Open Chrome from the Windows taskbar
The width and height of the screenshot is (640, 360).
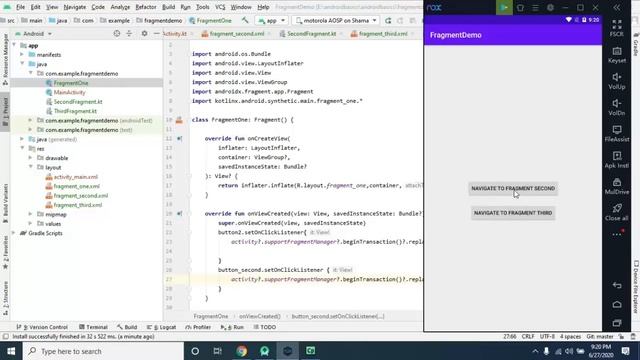click(x=241, y=351)
